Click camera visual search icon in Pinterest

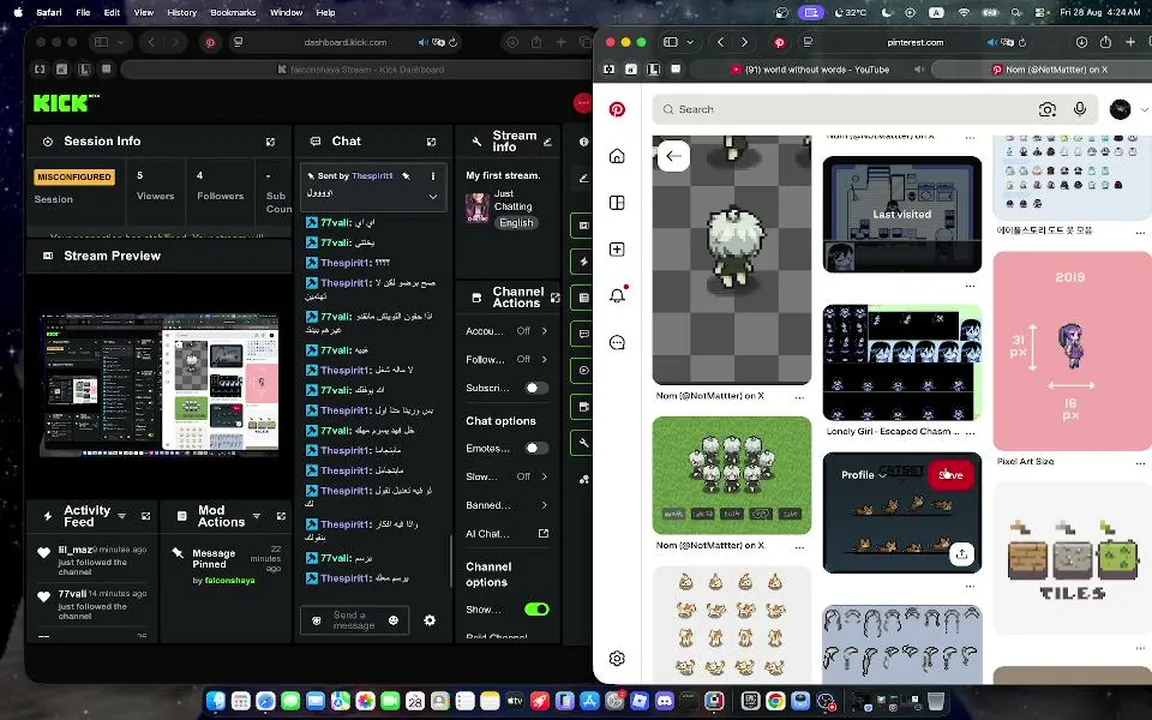click(1047, 109)
